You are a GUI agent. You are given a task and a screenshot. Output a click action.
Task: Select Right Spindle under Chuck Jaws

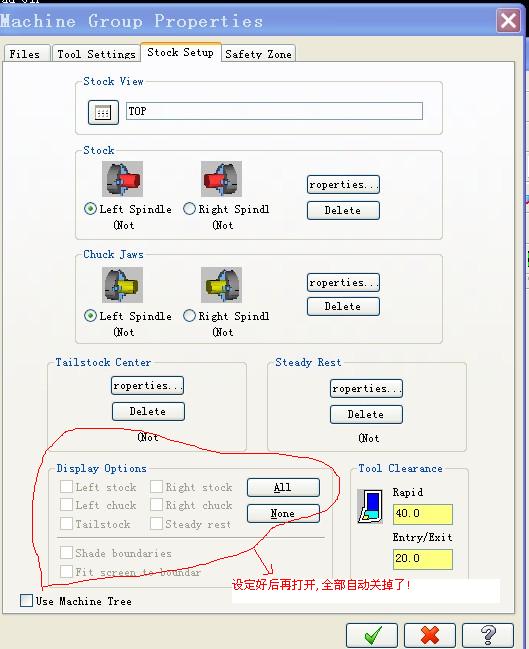[x=189, y=316]
